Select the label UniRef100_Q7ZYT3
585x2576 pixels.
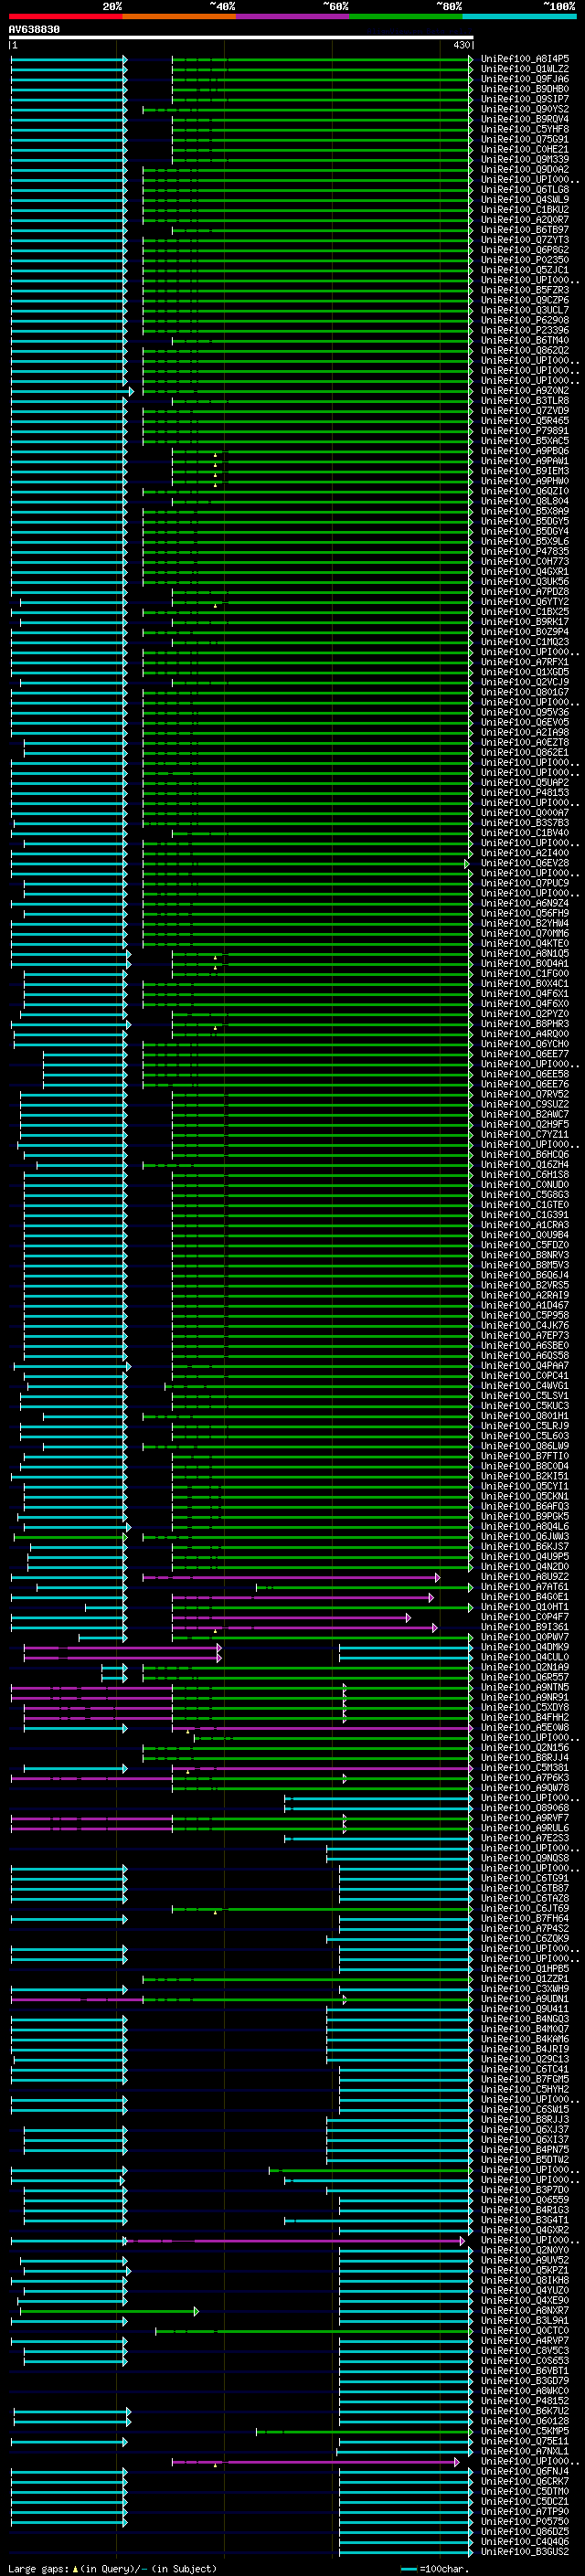[524, 240]
